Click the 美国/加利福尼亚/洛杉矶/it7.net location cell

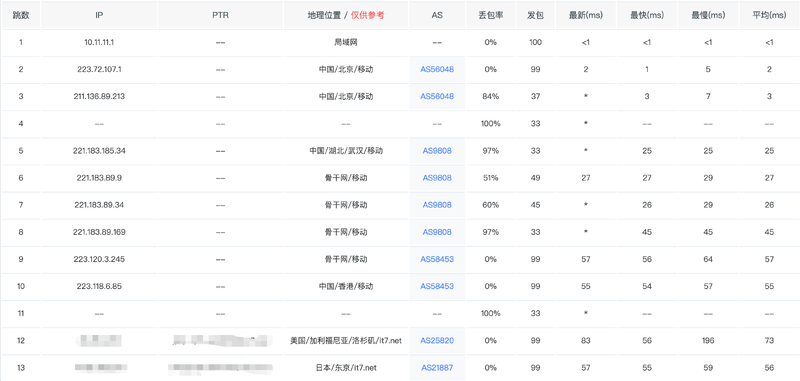coord(346,340)
